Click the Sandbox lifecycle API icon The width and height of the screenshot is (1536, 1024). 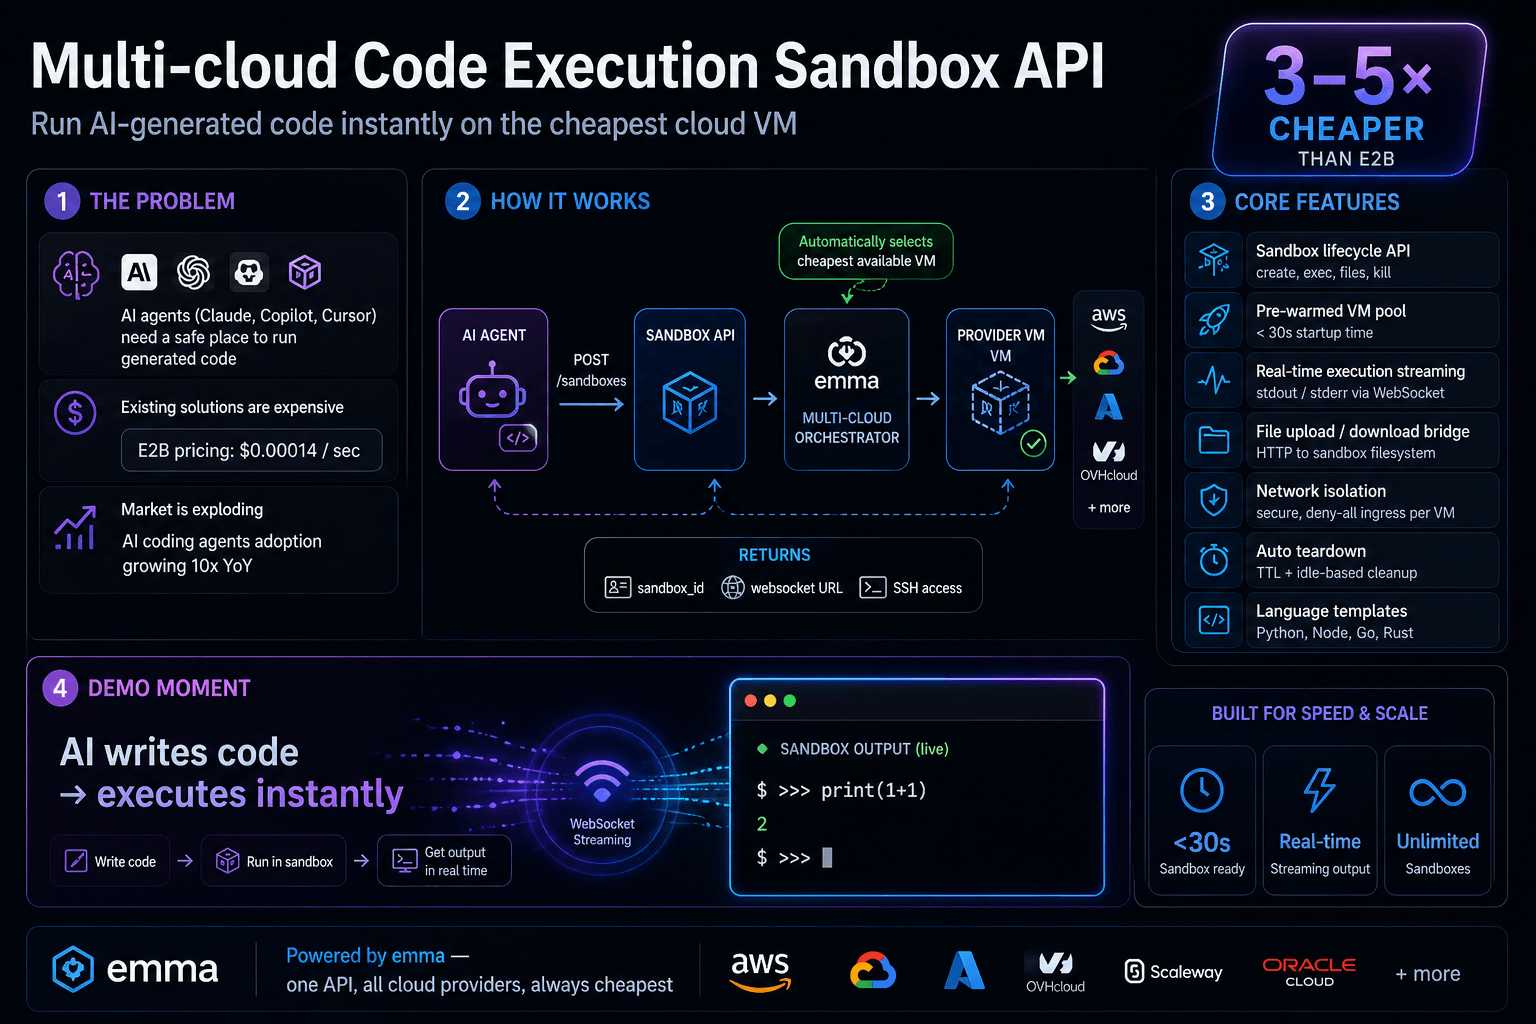point(1214,260)
